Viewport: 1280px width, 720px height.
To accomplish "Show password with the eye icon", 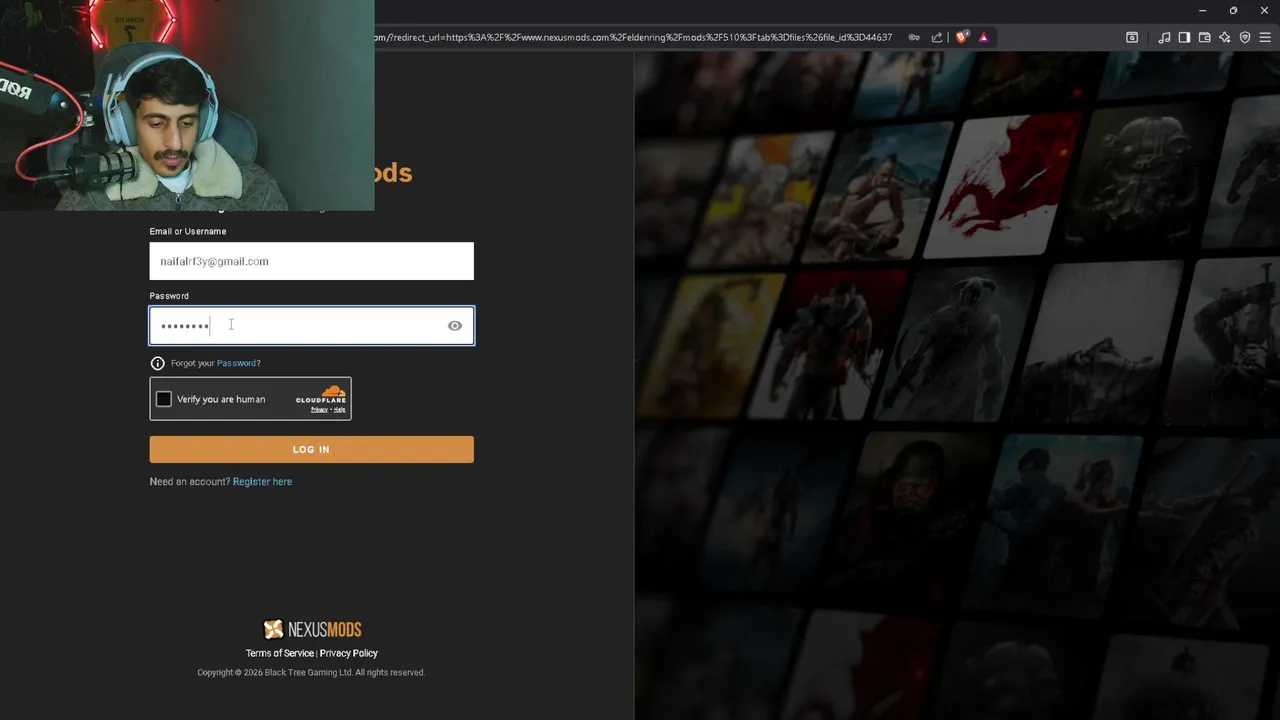I will pyautogui.click(x=455, y=325).
